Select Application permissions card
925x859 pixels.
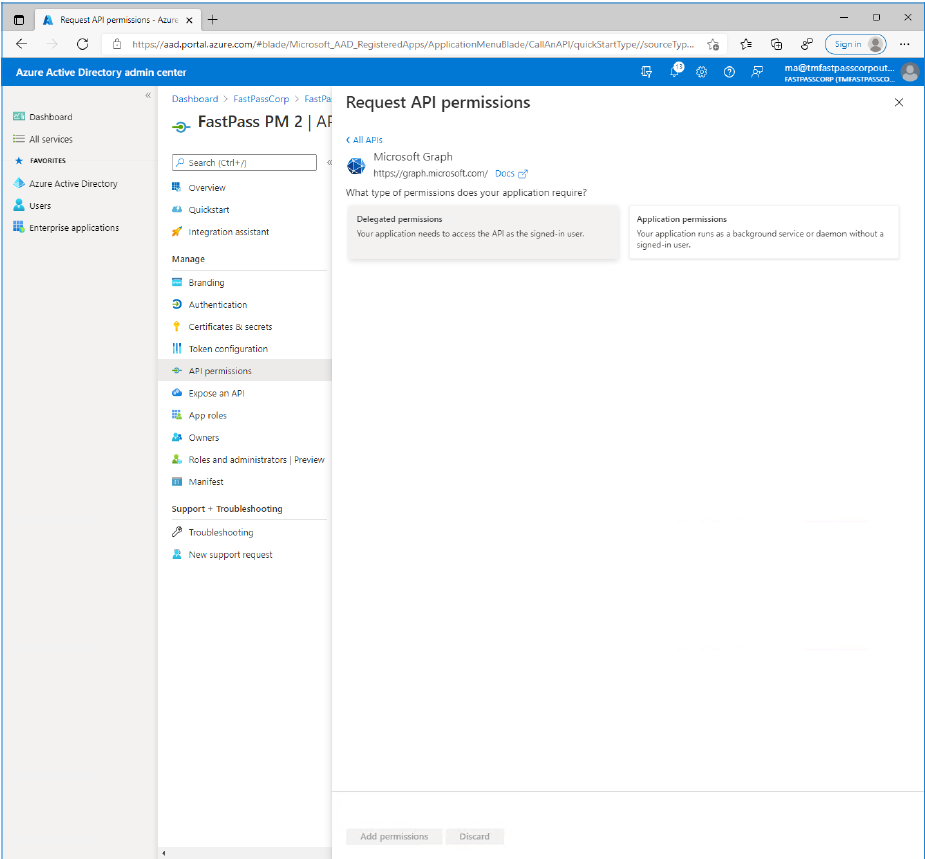pos(764,232)
